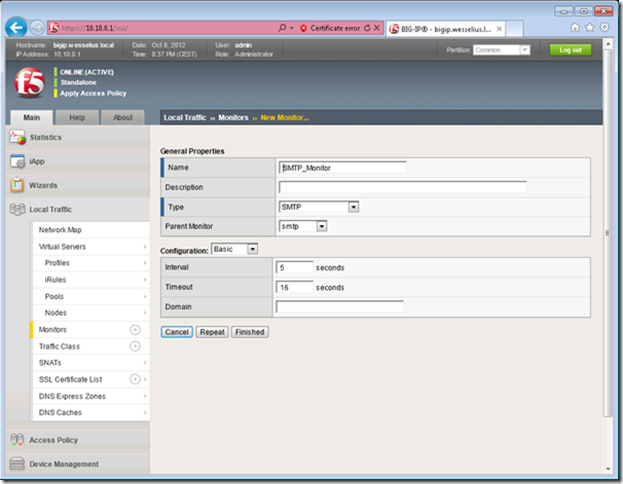
Task: Click the iApp sidebar icon
Action: pyautogui.click(x=18, y=161)
